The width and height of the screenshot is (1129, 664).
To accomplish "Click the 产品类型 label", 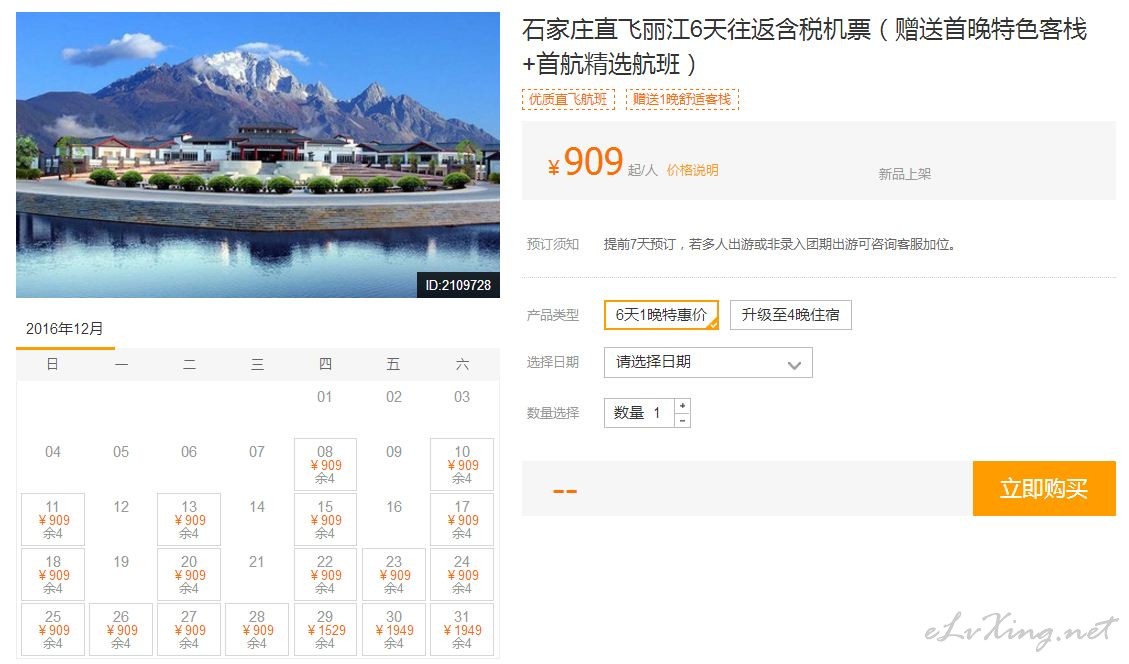I will coord(553,315).
